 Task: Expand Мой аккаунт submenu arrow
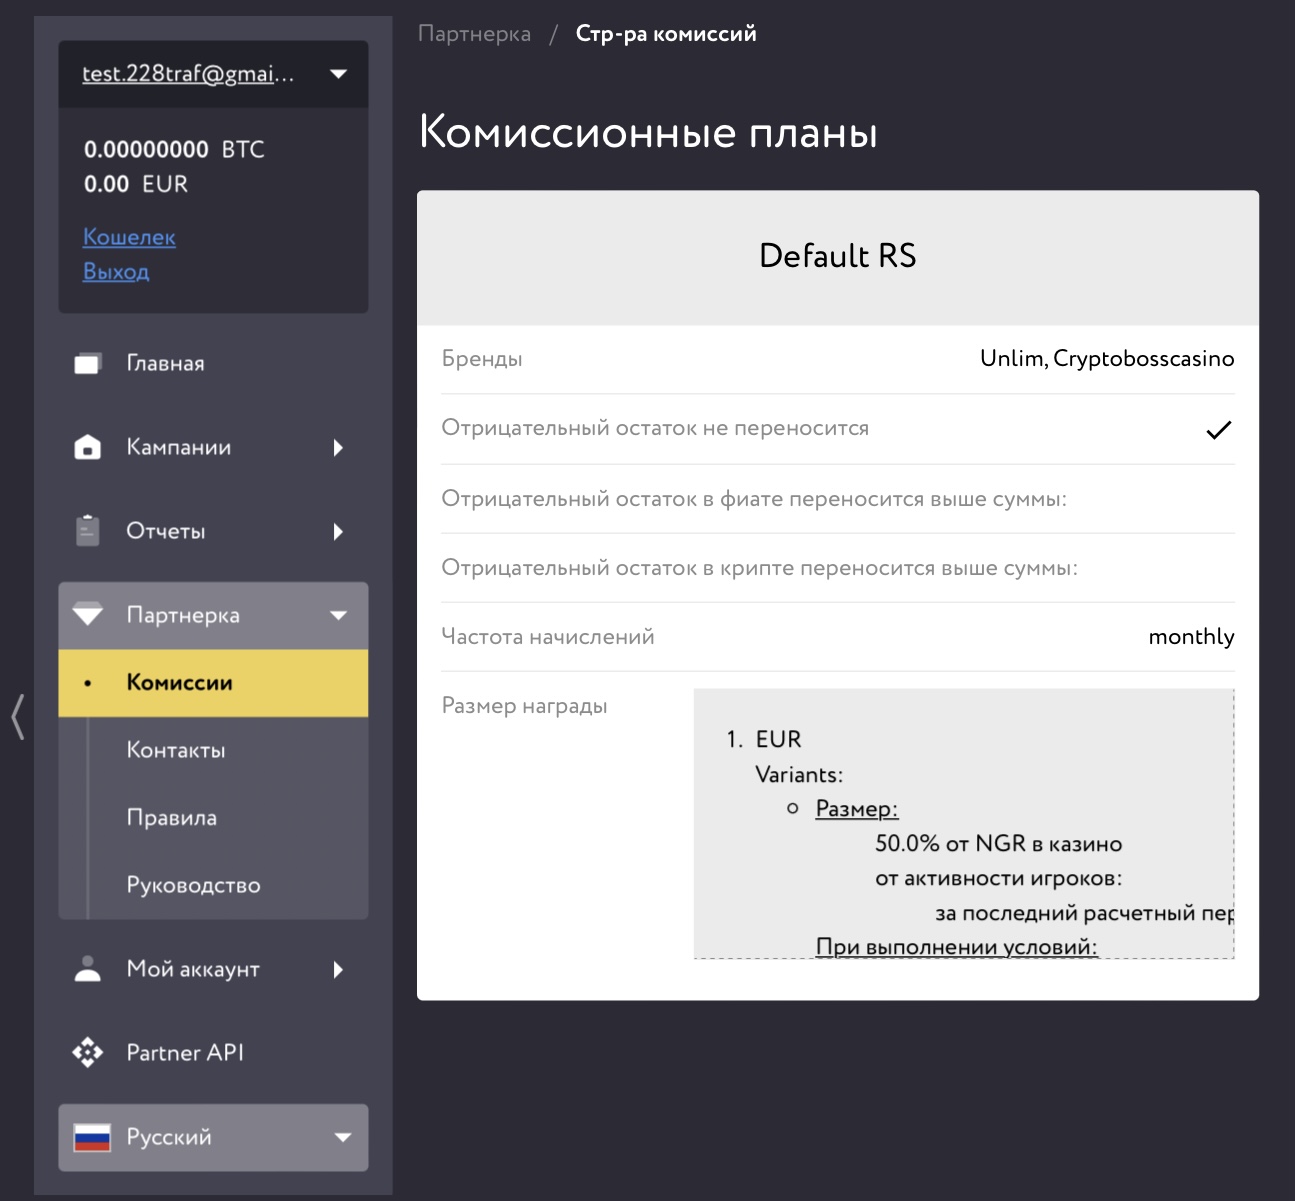338,969
